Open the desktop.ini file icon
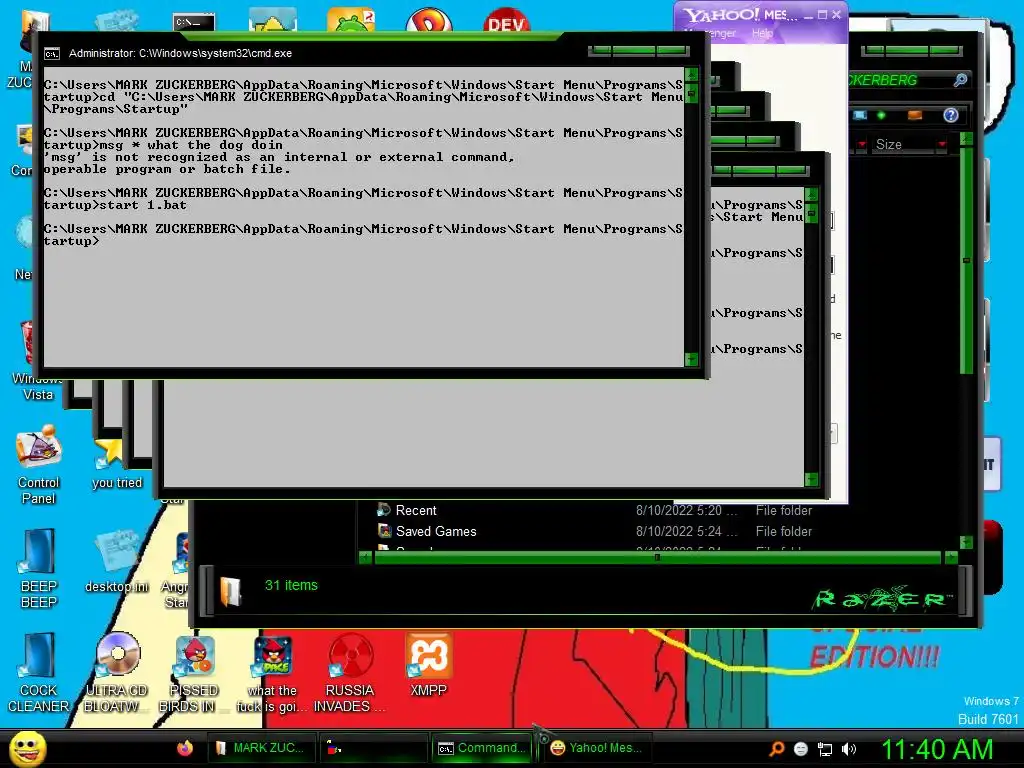 [x=116, y=560]
